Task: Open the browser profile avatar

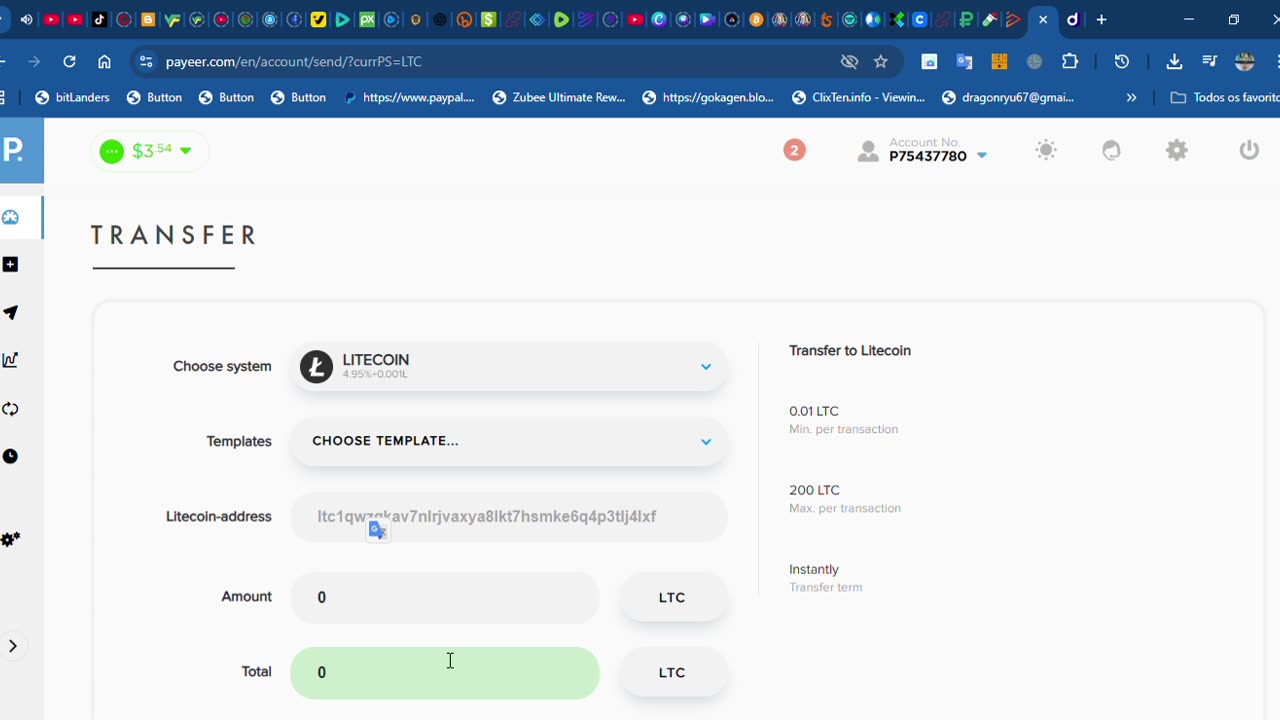Action: pos(1245,61)
